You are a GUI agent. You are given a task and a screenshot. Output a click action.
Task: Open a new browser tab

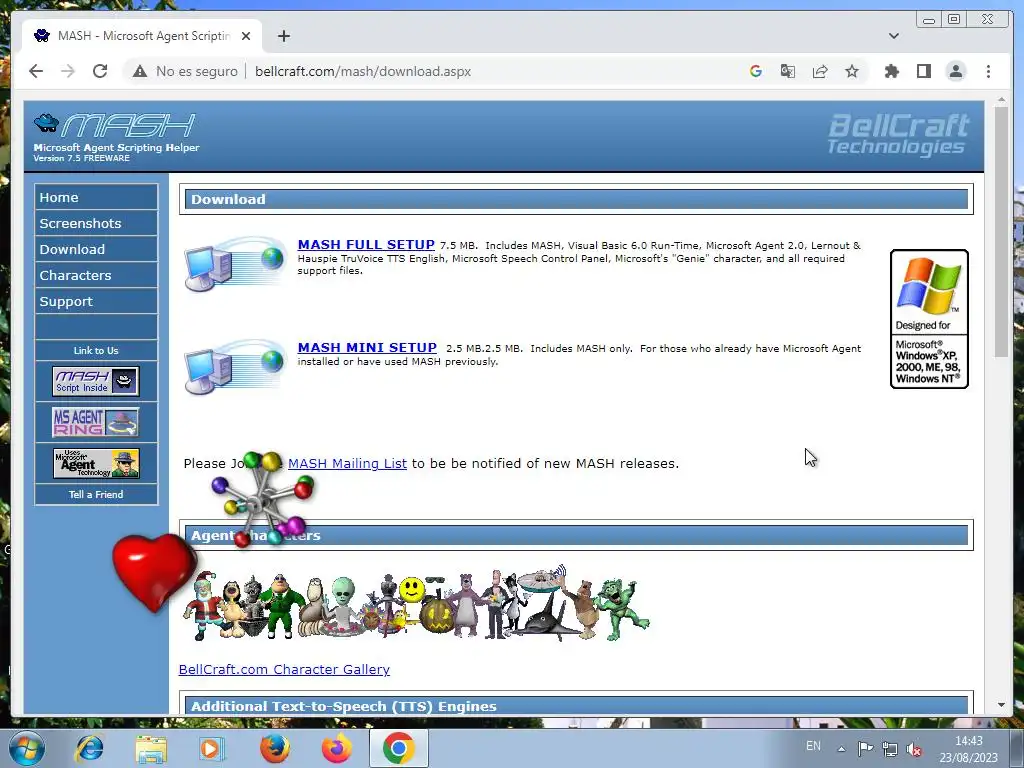(283, 36)
